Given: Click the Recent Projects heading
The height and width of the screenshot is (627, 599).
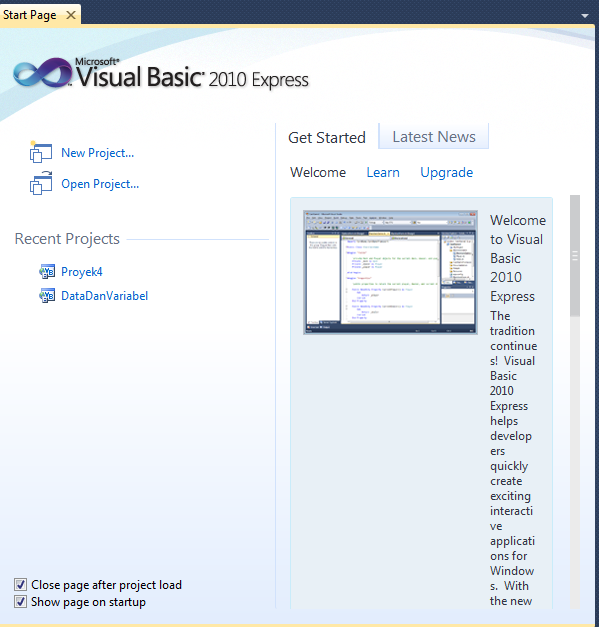Looking at the screenshot, I should (67, 239).
